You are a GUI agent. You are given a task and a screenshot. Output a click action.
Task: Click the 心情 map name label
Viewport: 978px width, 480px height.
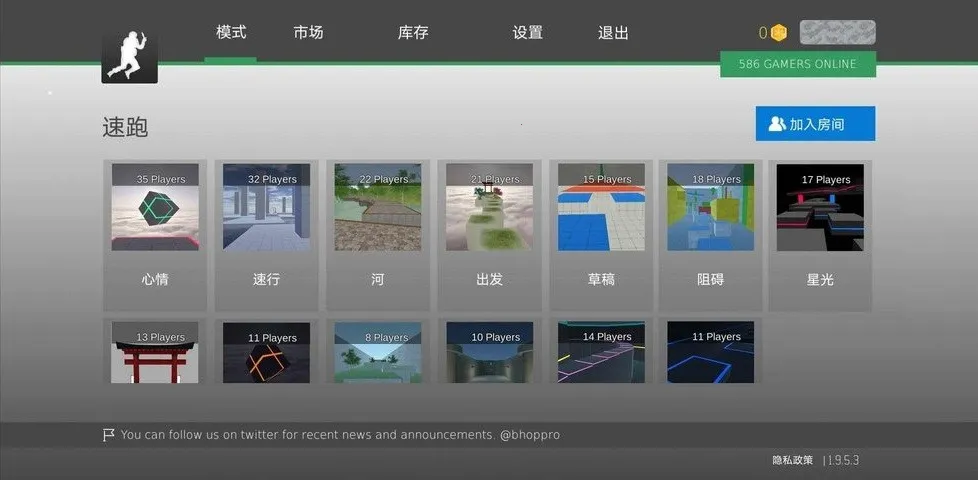155,280
